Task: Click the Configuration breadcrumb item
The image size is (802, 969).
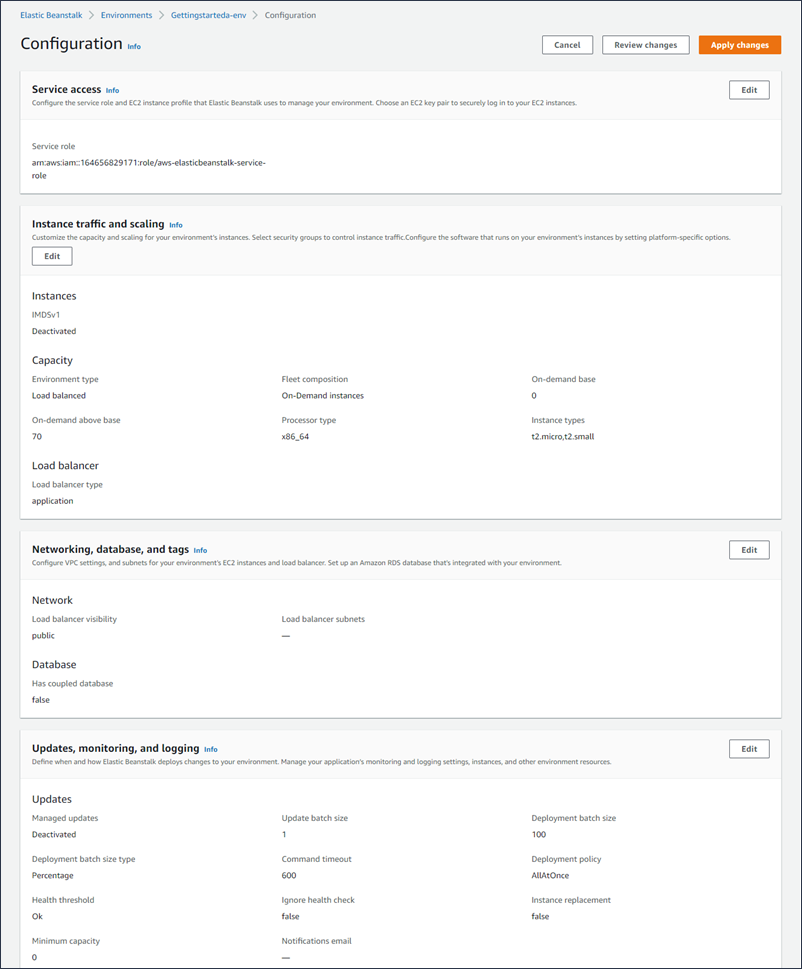Action: 290,16
